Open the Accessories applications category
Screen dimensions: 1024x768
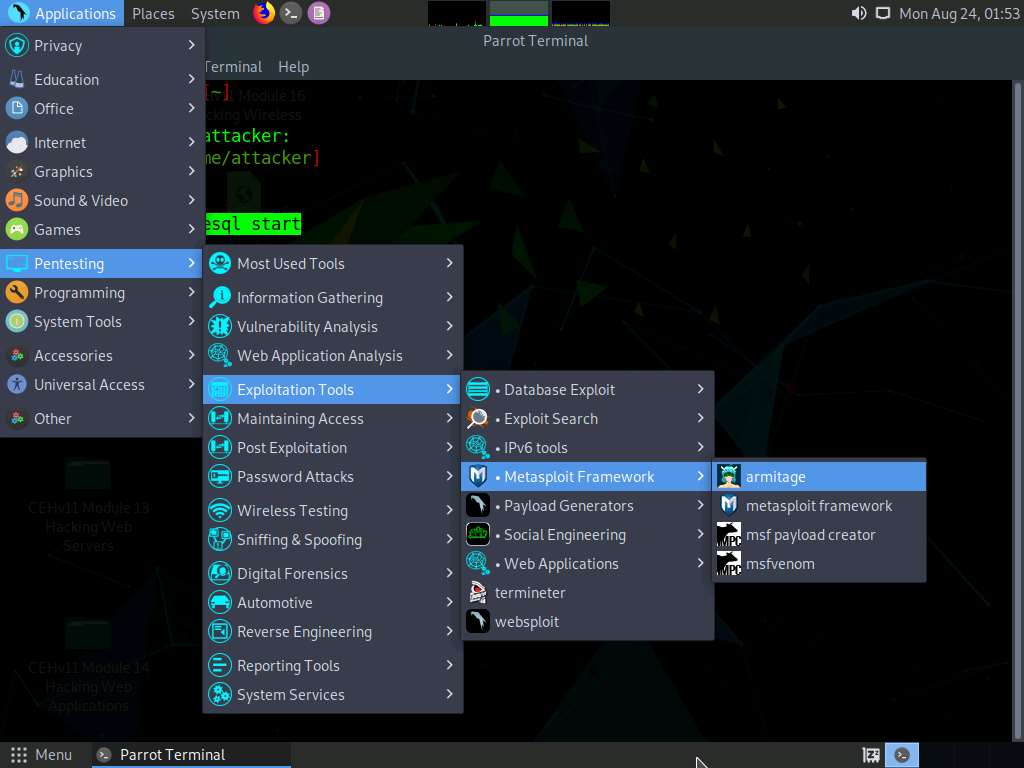tap(102, 355)
